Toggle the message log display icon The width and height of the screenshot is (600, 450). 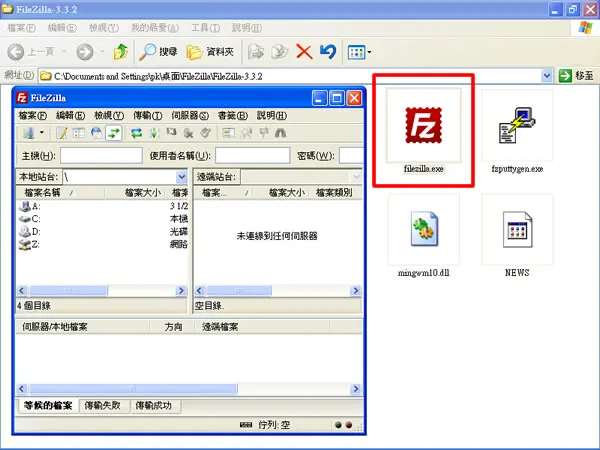click(62, 133)
